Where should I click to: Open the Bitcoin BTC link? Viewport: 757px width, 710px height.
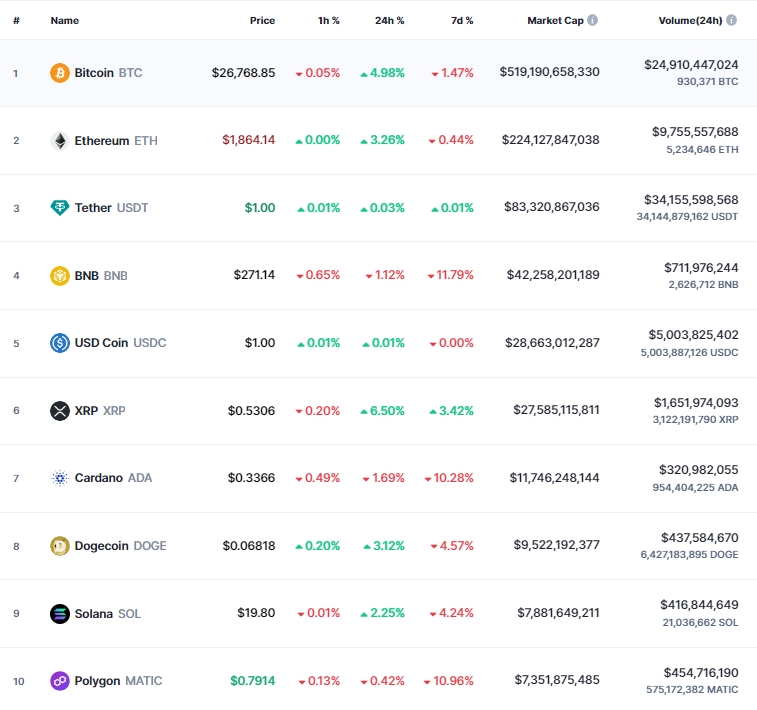[x=108, y=73]
